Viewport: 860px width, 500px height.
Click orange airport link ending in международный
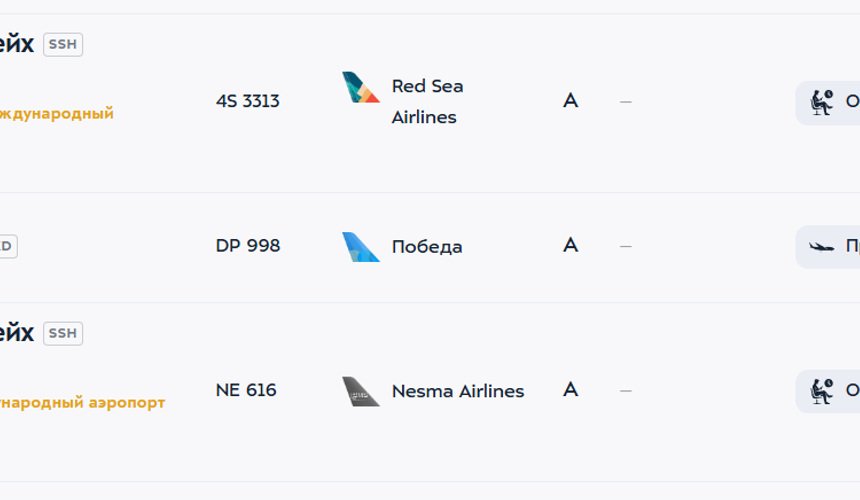[56, 113]
